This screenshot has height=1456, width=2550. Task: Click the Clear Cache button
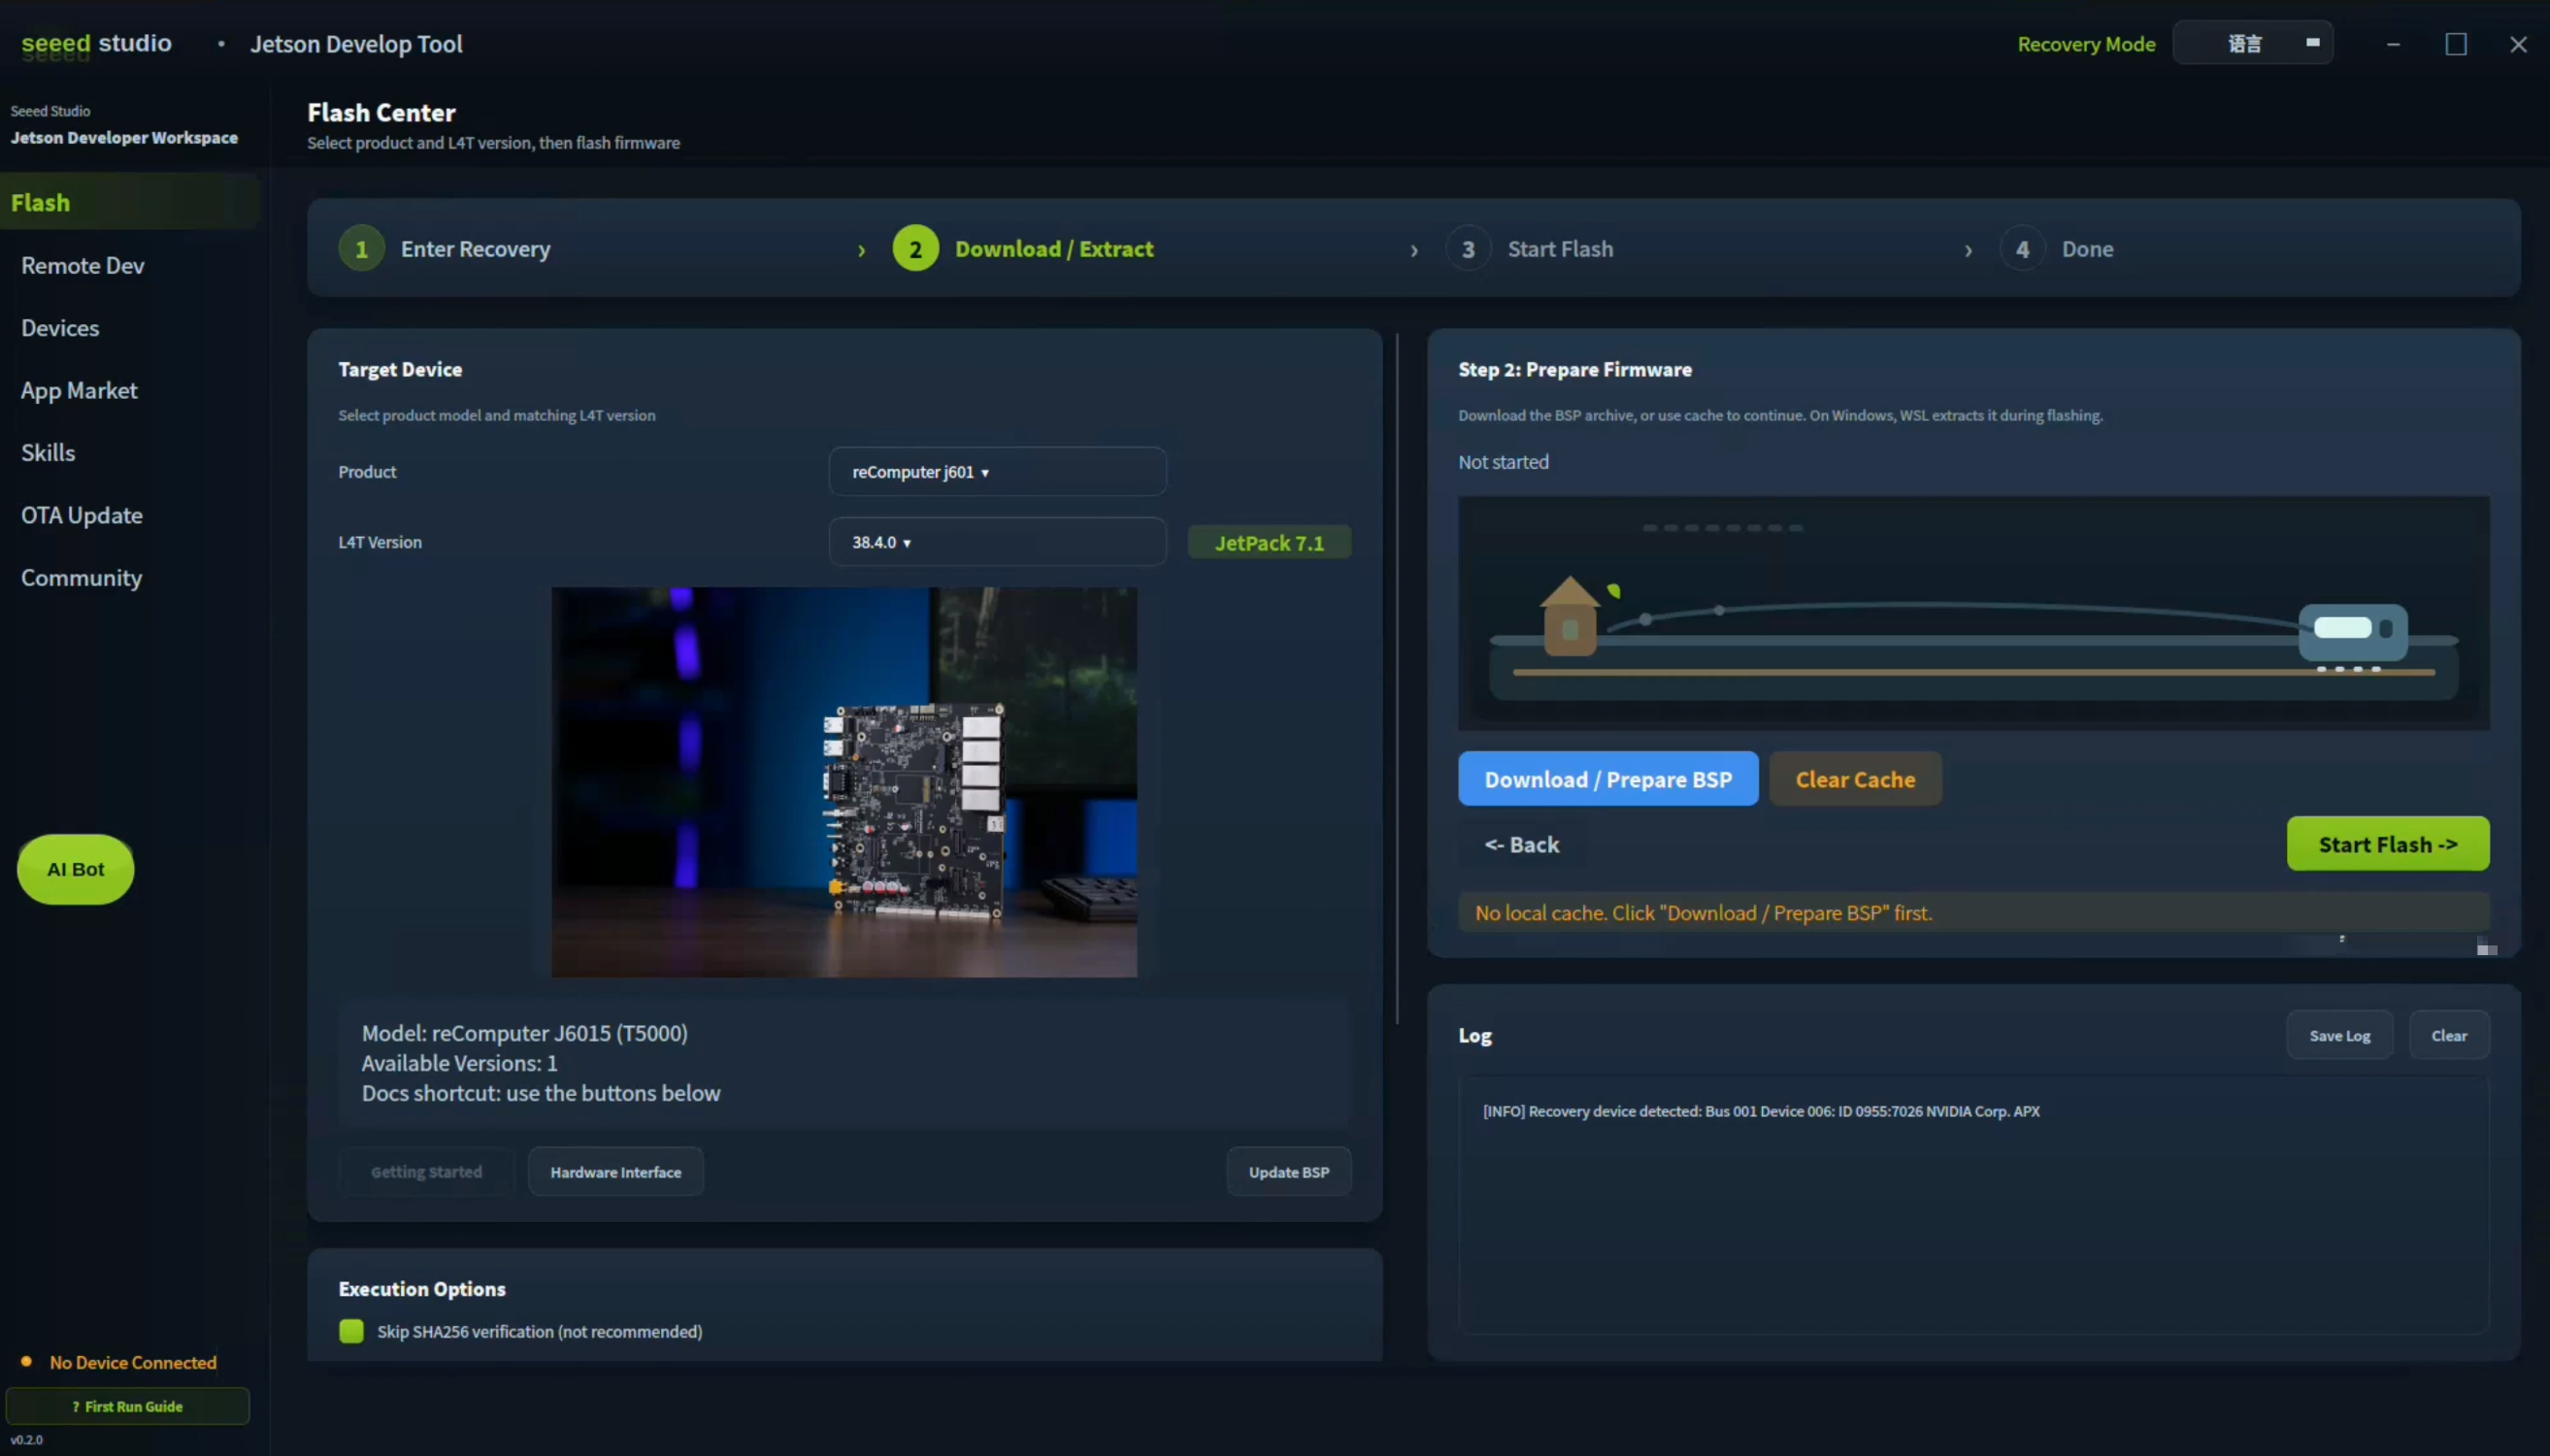[1855, 779]
